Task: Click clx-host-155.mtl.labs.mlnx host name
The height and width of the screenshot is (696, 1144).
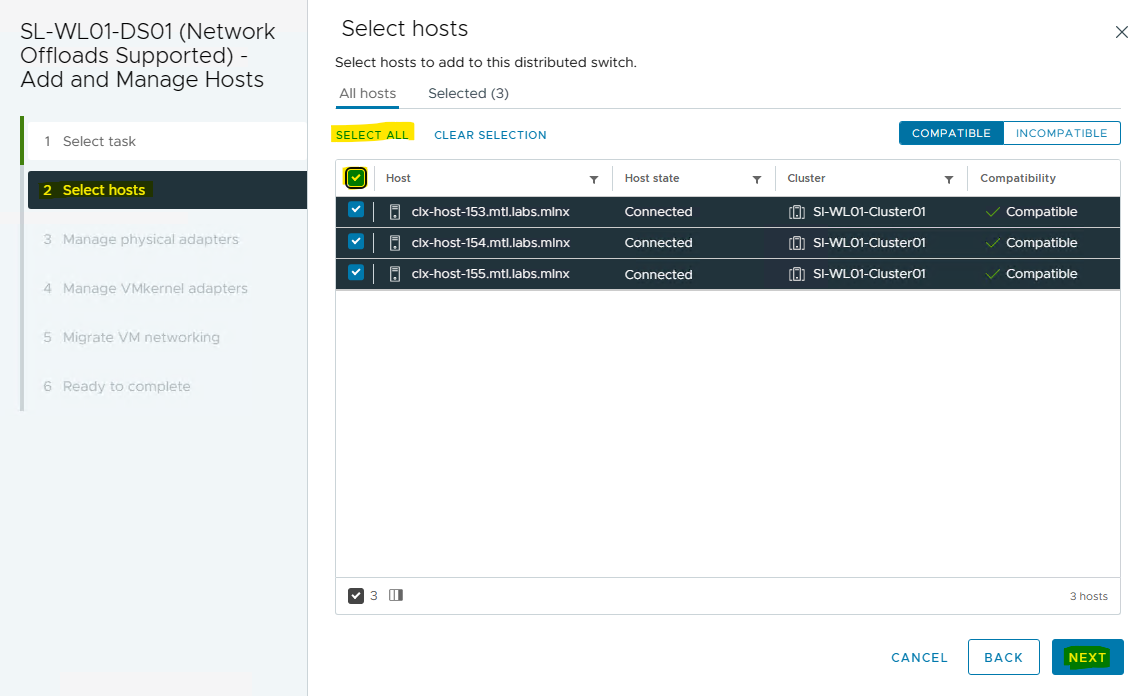Action: tap(490, 274)
